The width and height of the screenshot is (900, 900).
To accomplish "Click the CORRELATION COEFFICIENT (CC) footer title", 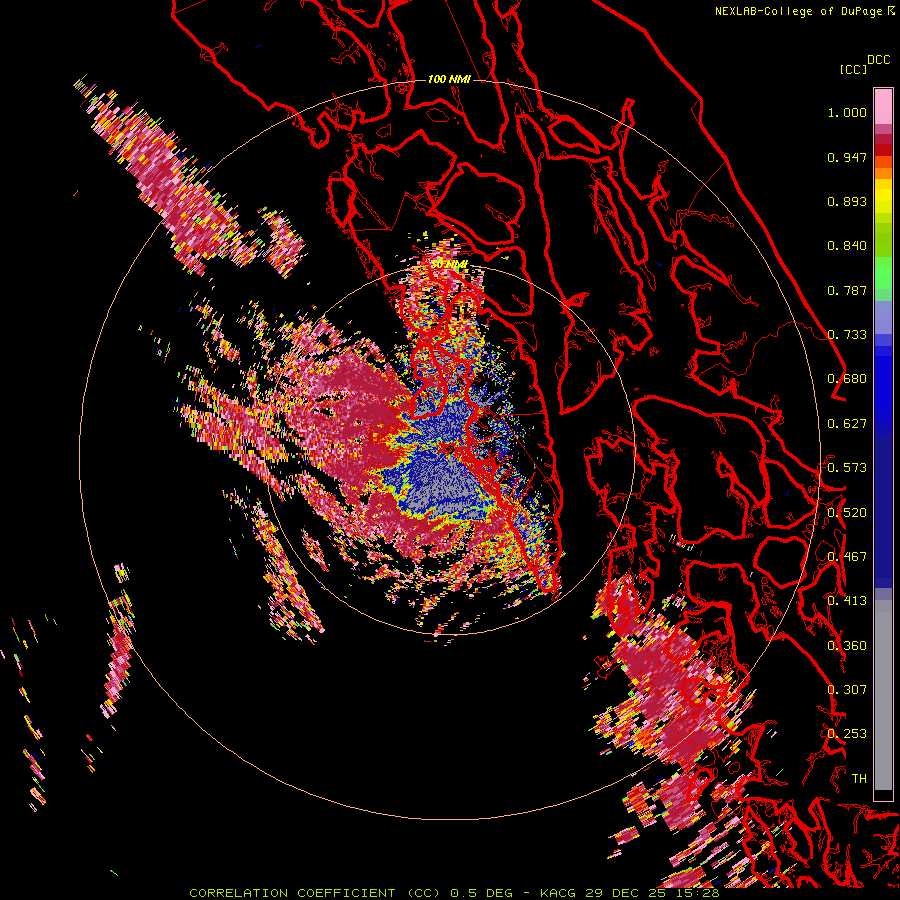I will [x=315, y=893].
